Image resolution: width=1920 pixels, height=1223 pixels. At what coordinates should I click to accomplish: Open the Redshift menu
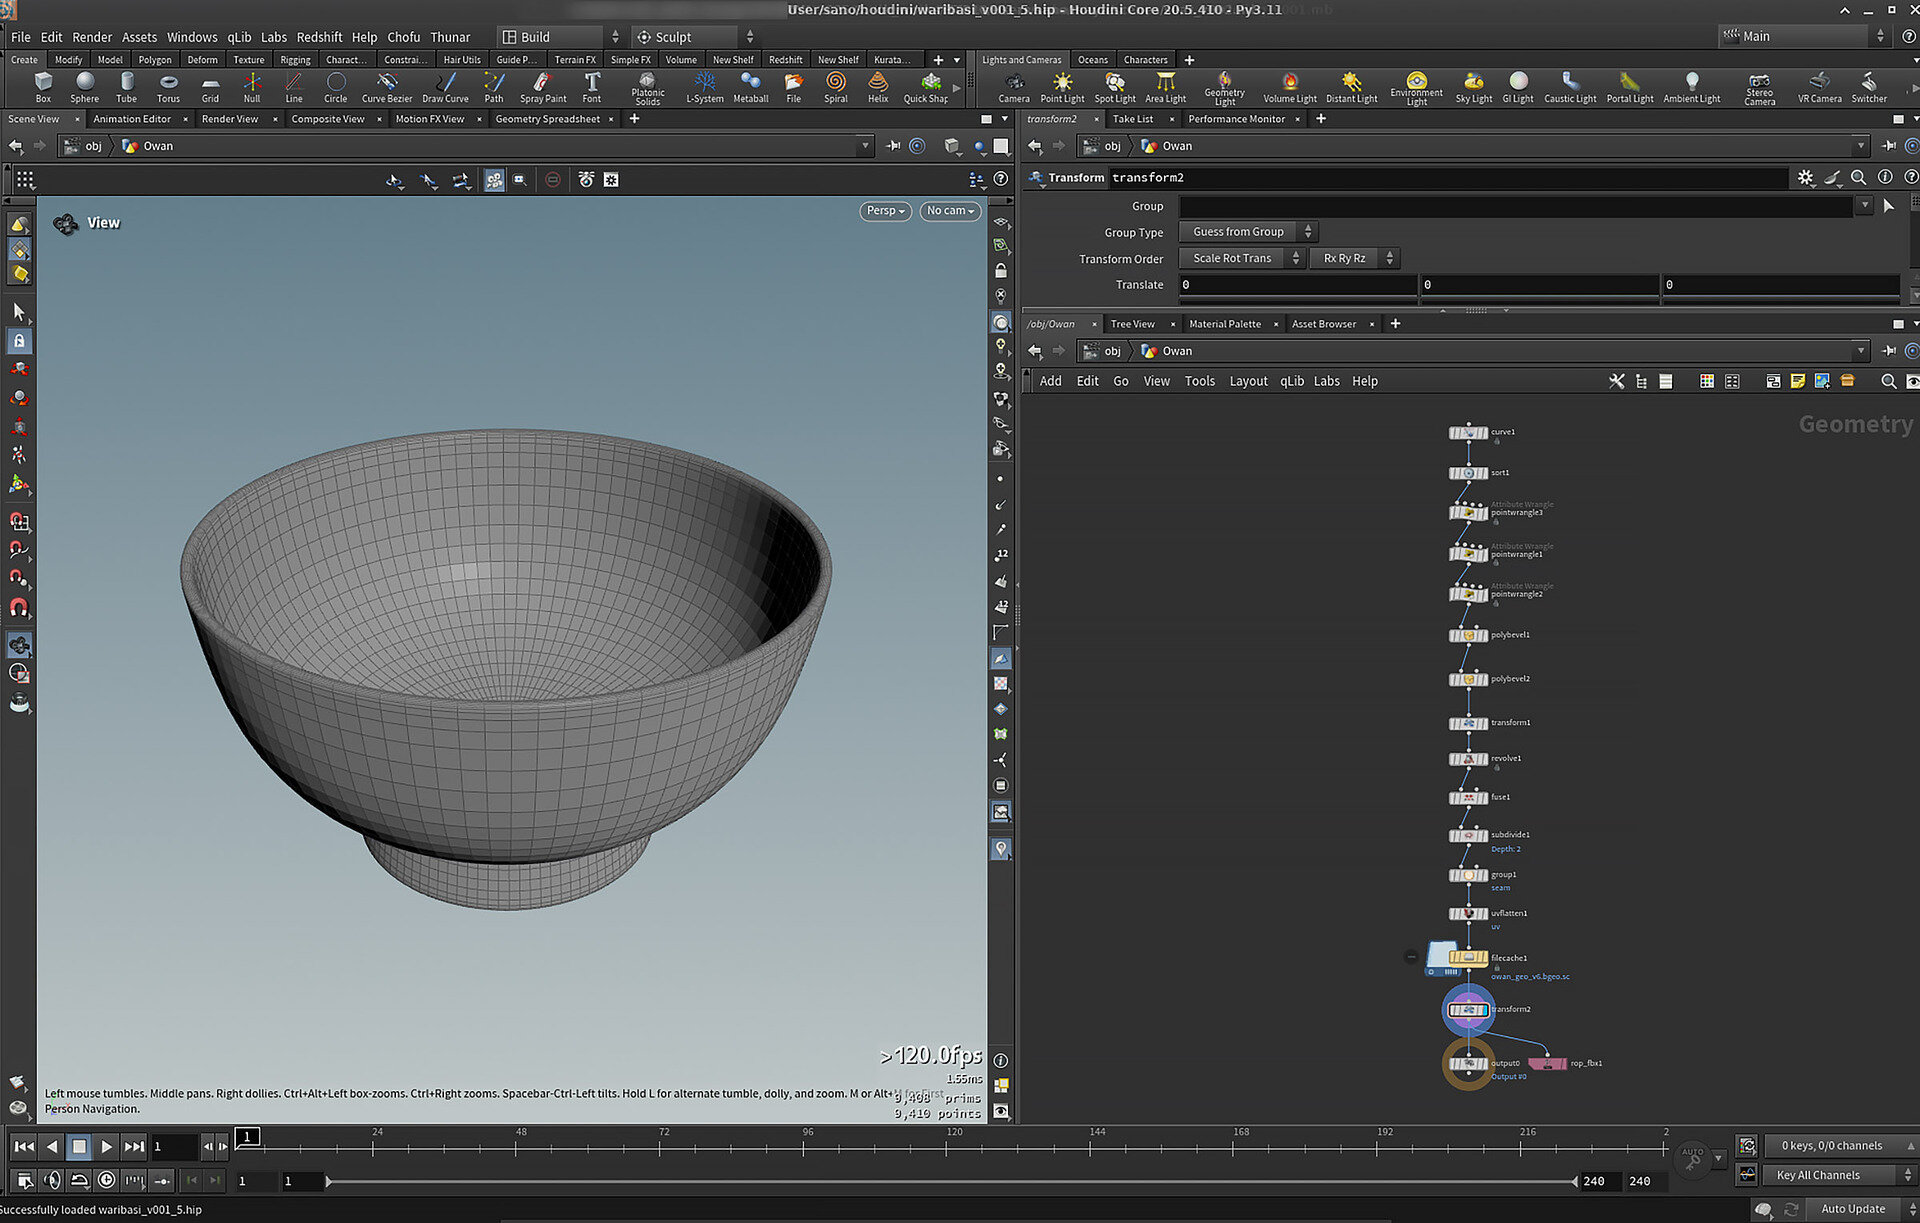319,37
